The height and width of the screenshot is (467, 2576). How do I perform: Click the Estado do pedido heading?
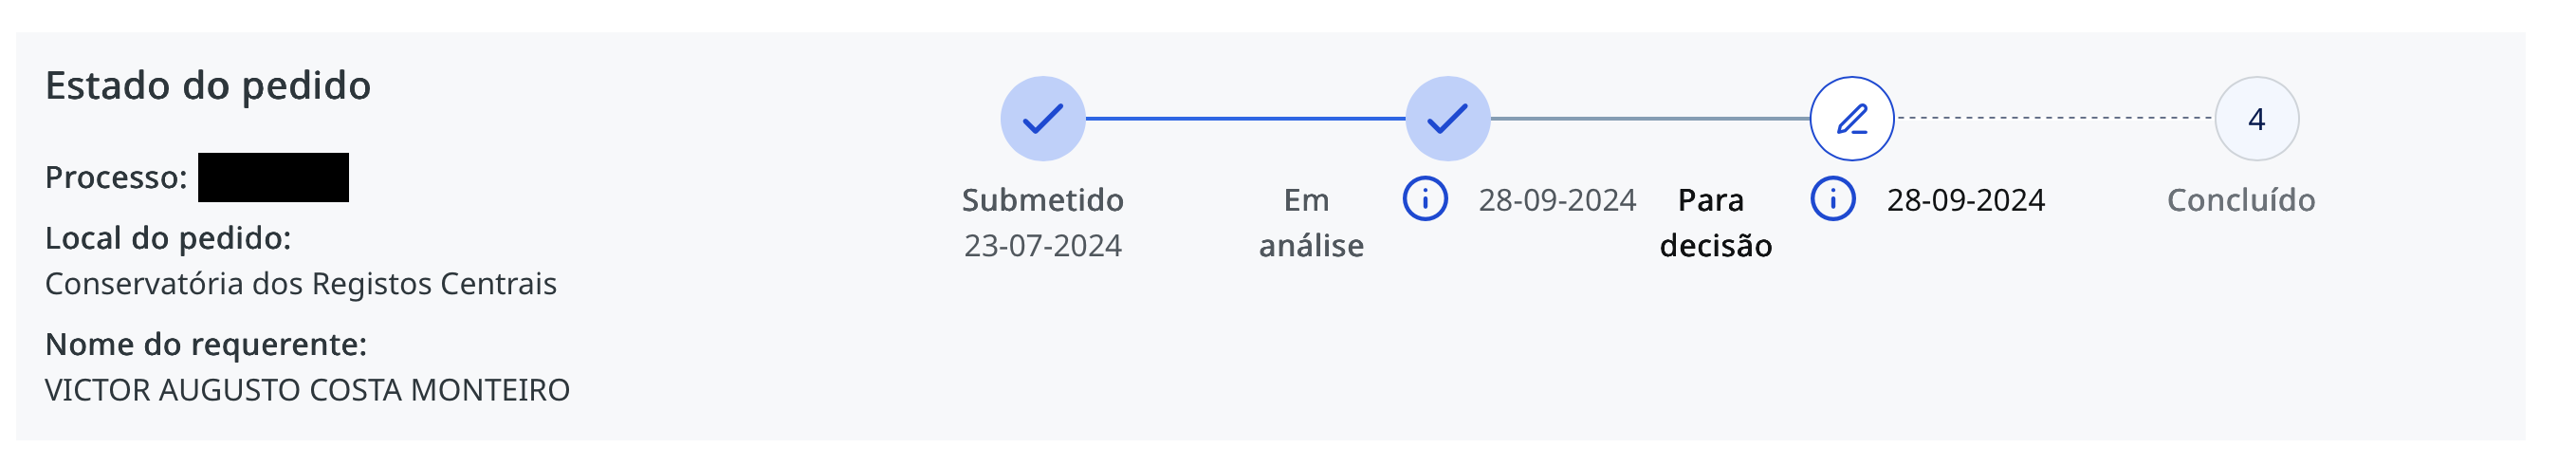tap(208, 86)
